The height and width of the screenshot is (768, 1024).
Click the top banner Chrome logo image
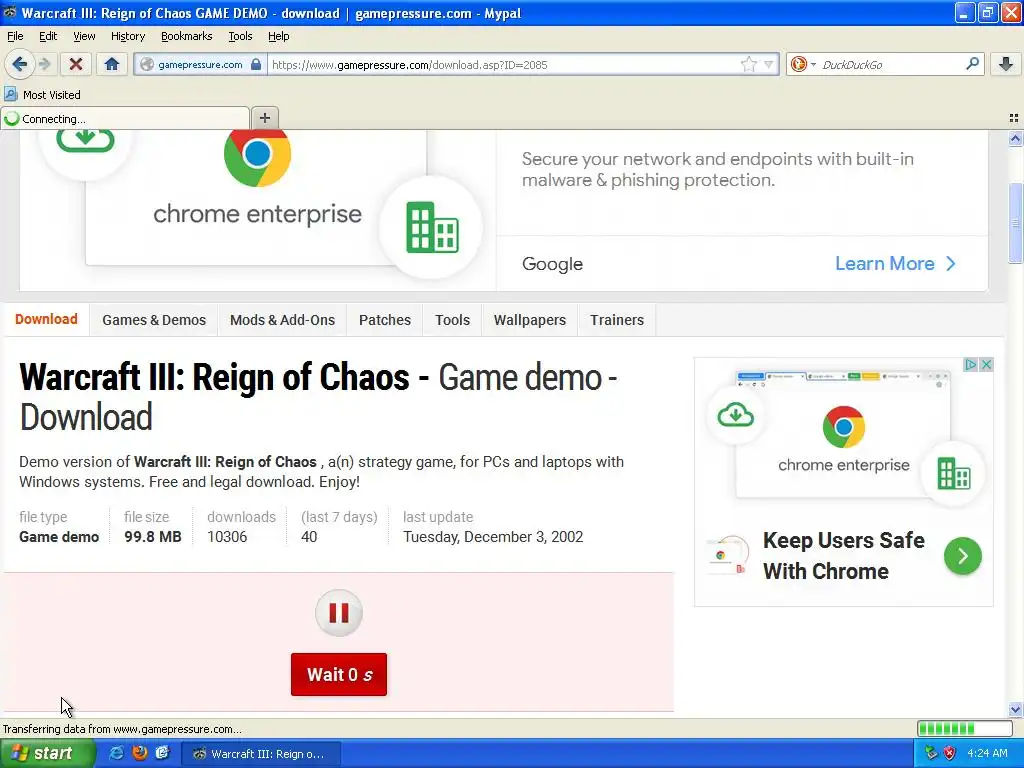click(257, 155)
